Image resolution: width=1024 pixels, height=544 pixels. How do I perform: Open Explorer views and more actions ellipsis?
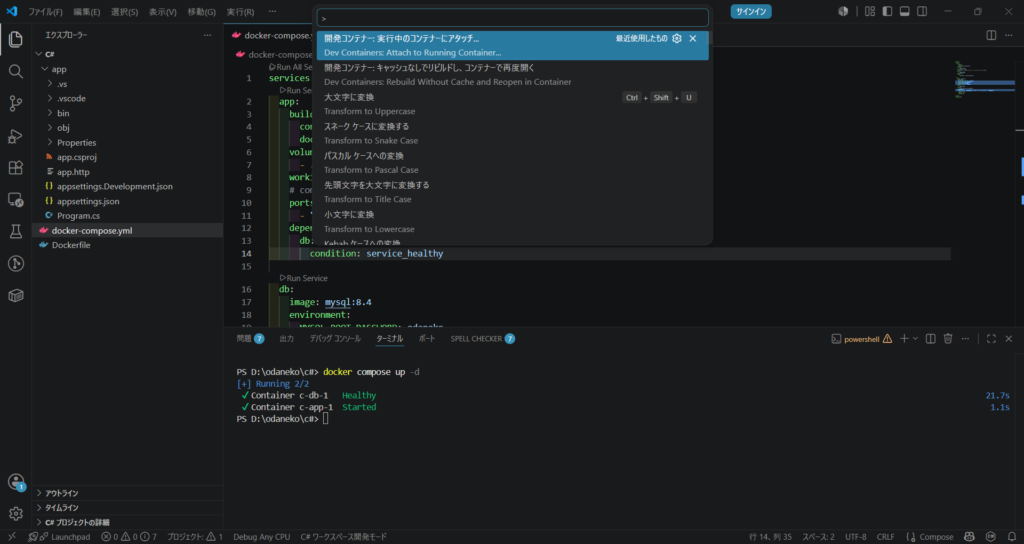pyautogui.click(x=207, y=35)
